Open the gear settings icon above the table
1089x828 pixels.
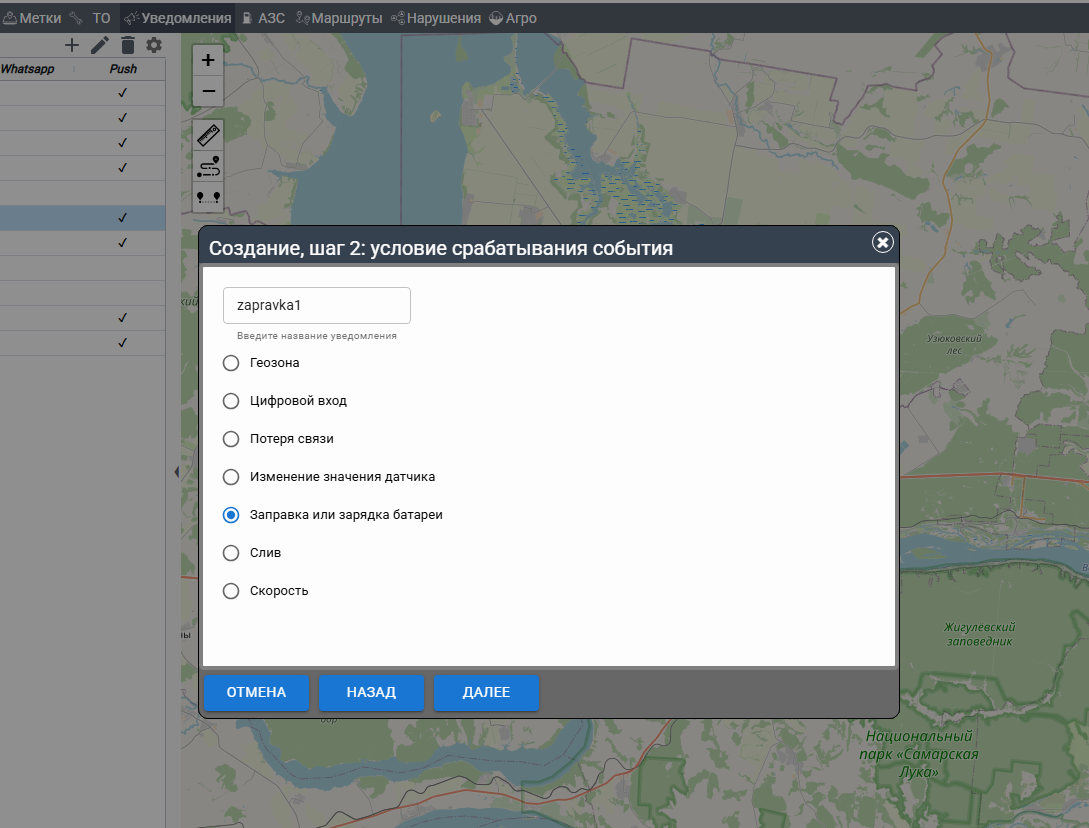coord(154,45)
